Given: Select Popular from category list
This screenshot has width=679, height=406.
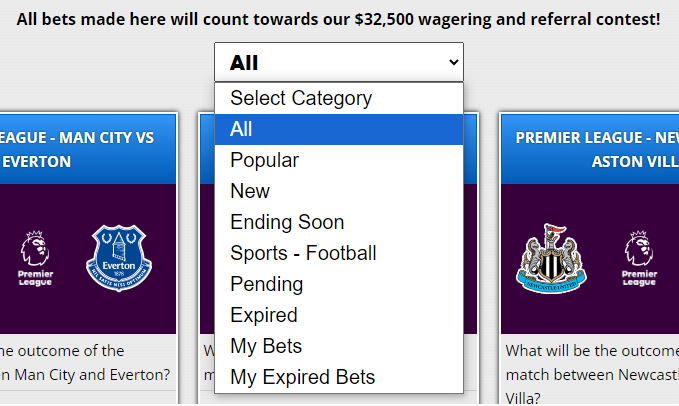Looking at the screenshot, I should click(339, 160).
